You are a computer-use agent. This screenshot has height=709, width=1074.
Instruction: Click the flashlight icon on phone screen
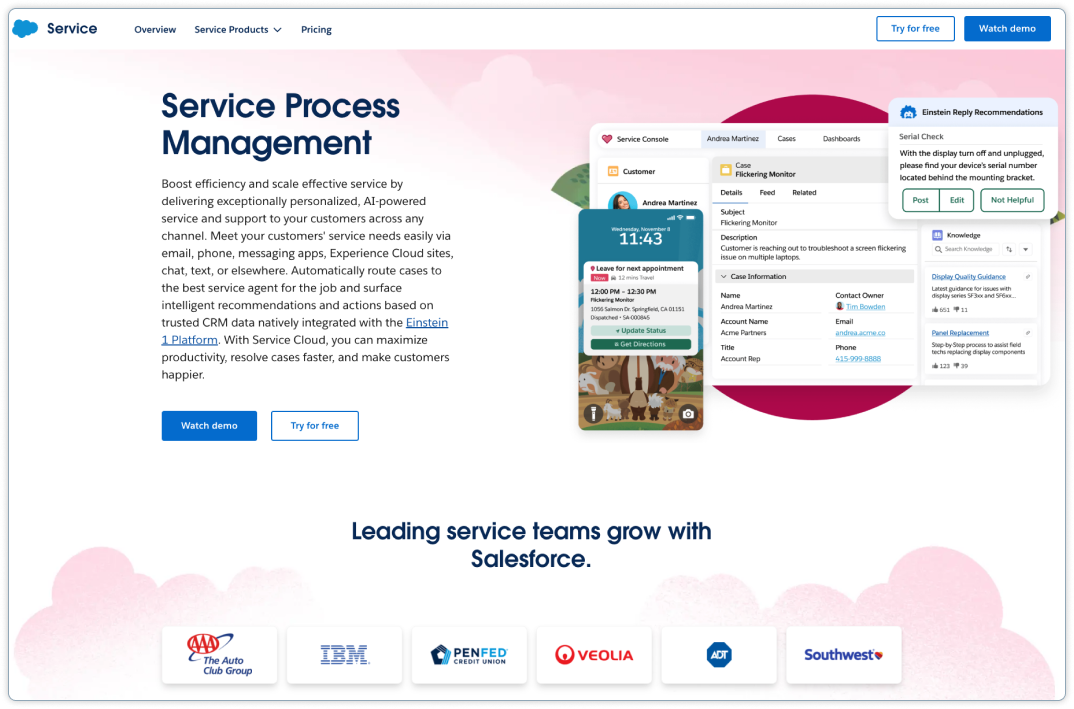point(594,412)
